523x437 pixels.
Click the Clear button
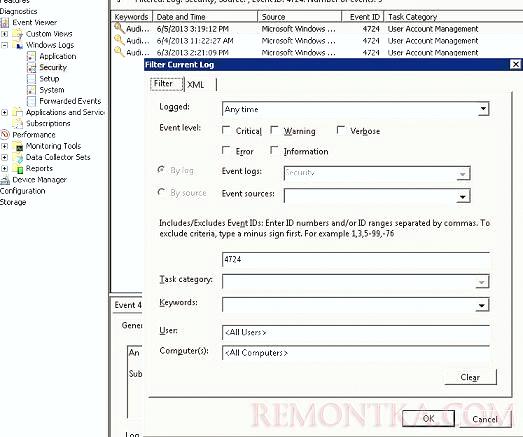coord(470,377)
